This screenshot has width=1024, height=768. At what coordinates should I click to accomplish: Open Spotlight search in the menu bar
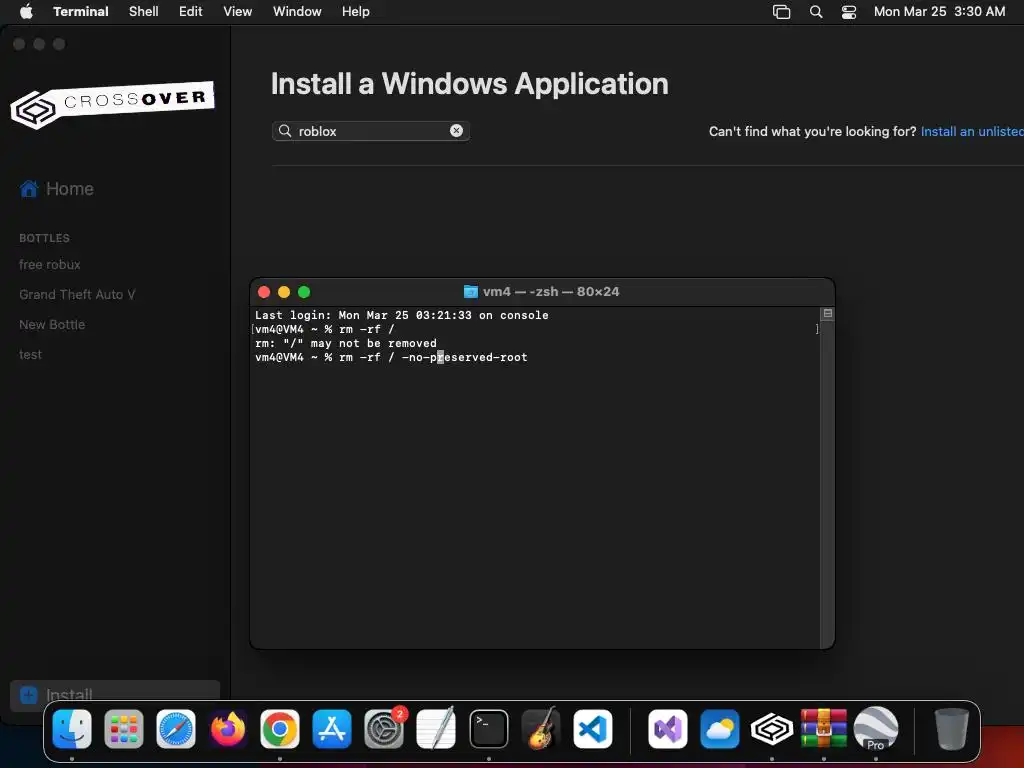(x=816, y=12)
